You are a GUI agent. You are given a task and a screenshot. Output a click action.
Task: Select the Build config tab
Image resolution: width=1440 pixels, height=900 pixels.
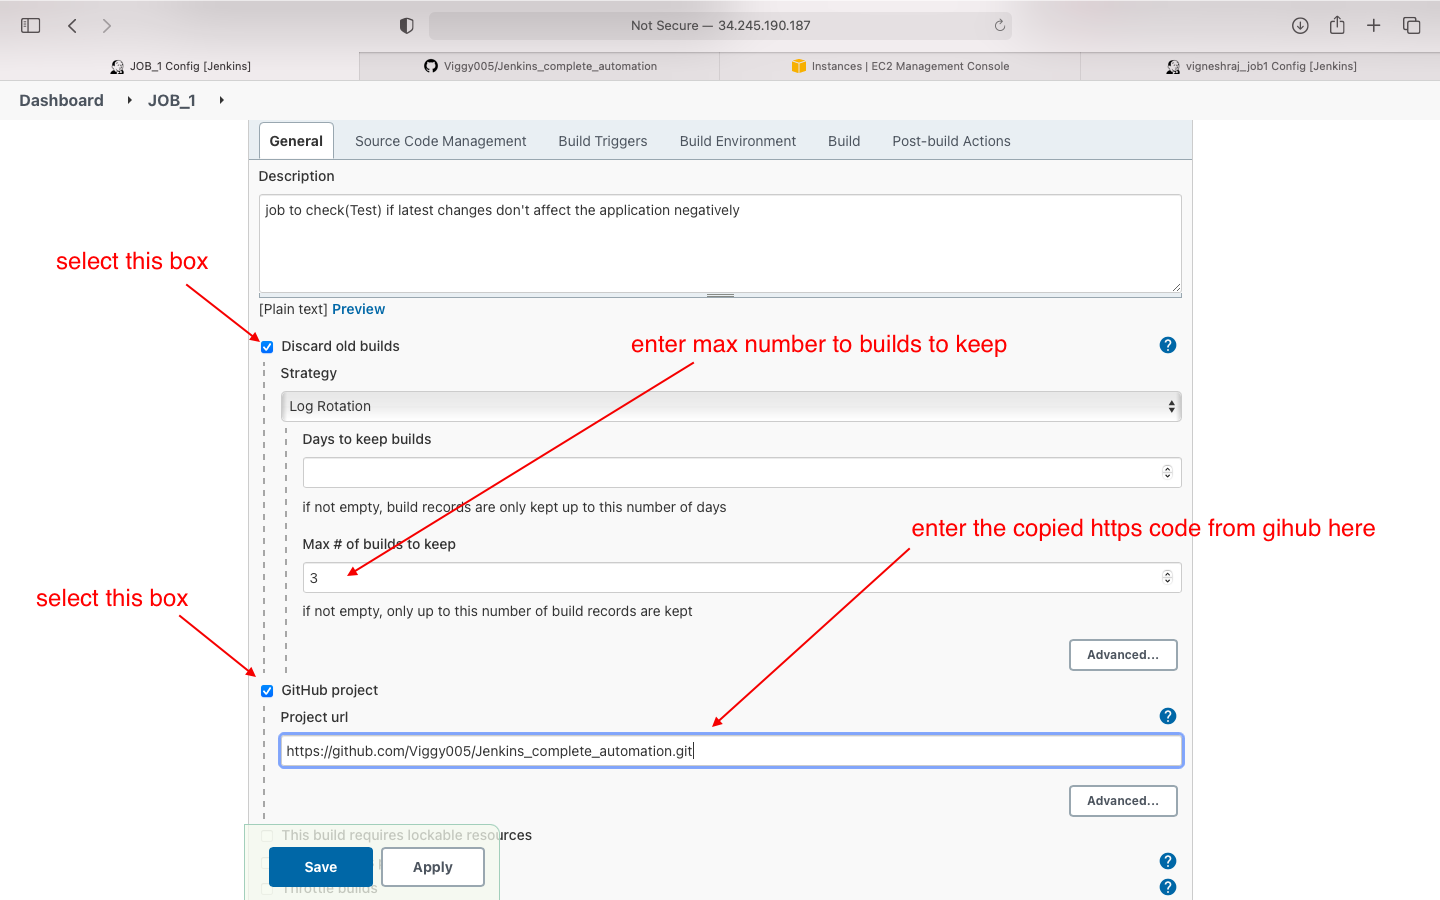point(844,141)
